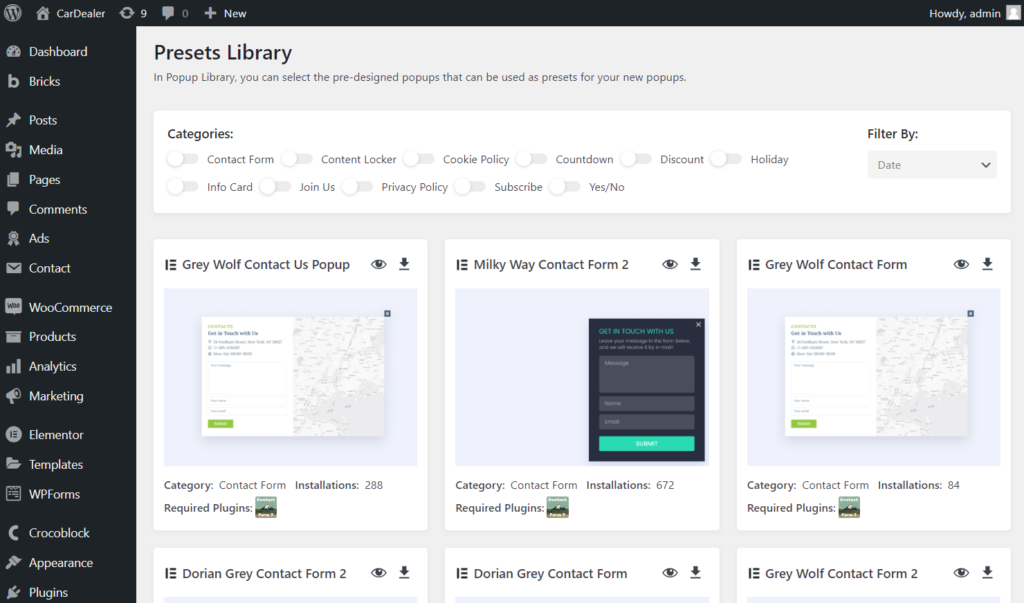Toggle the Cookie Policy category
The image size is (1024, 603).
[x=419, y=159]
